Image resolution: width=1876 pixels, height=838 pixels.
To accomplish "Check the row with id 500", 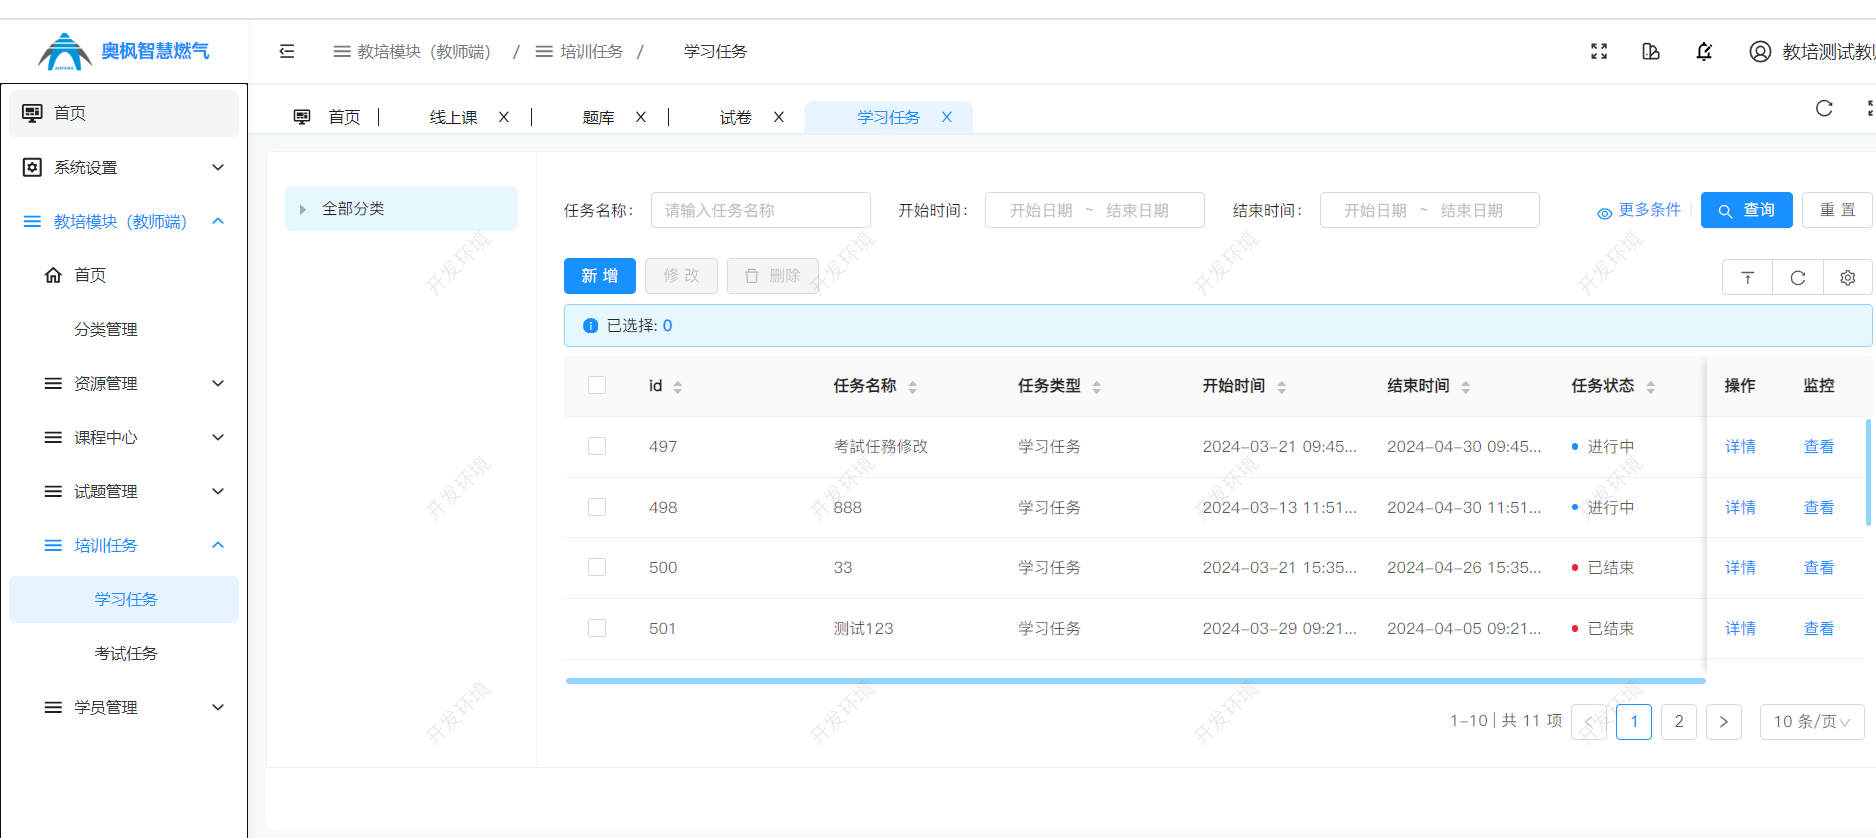I will click(x=597, y=567).
